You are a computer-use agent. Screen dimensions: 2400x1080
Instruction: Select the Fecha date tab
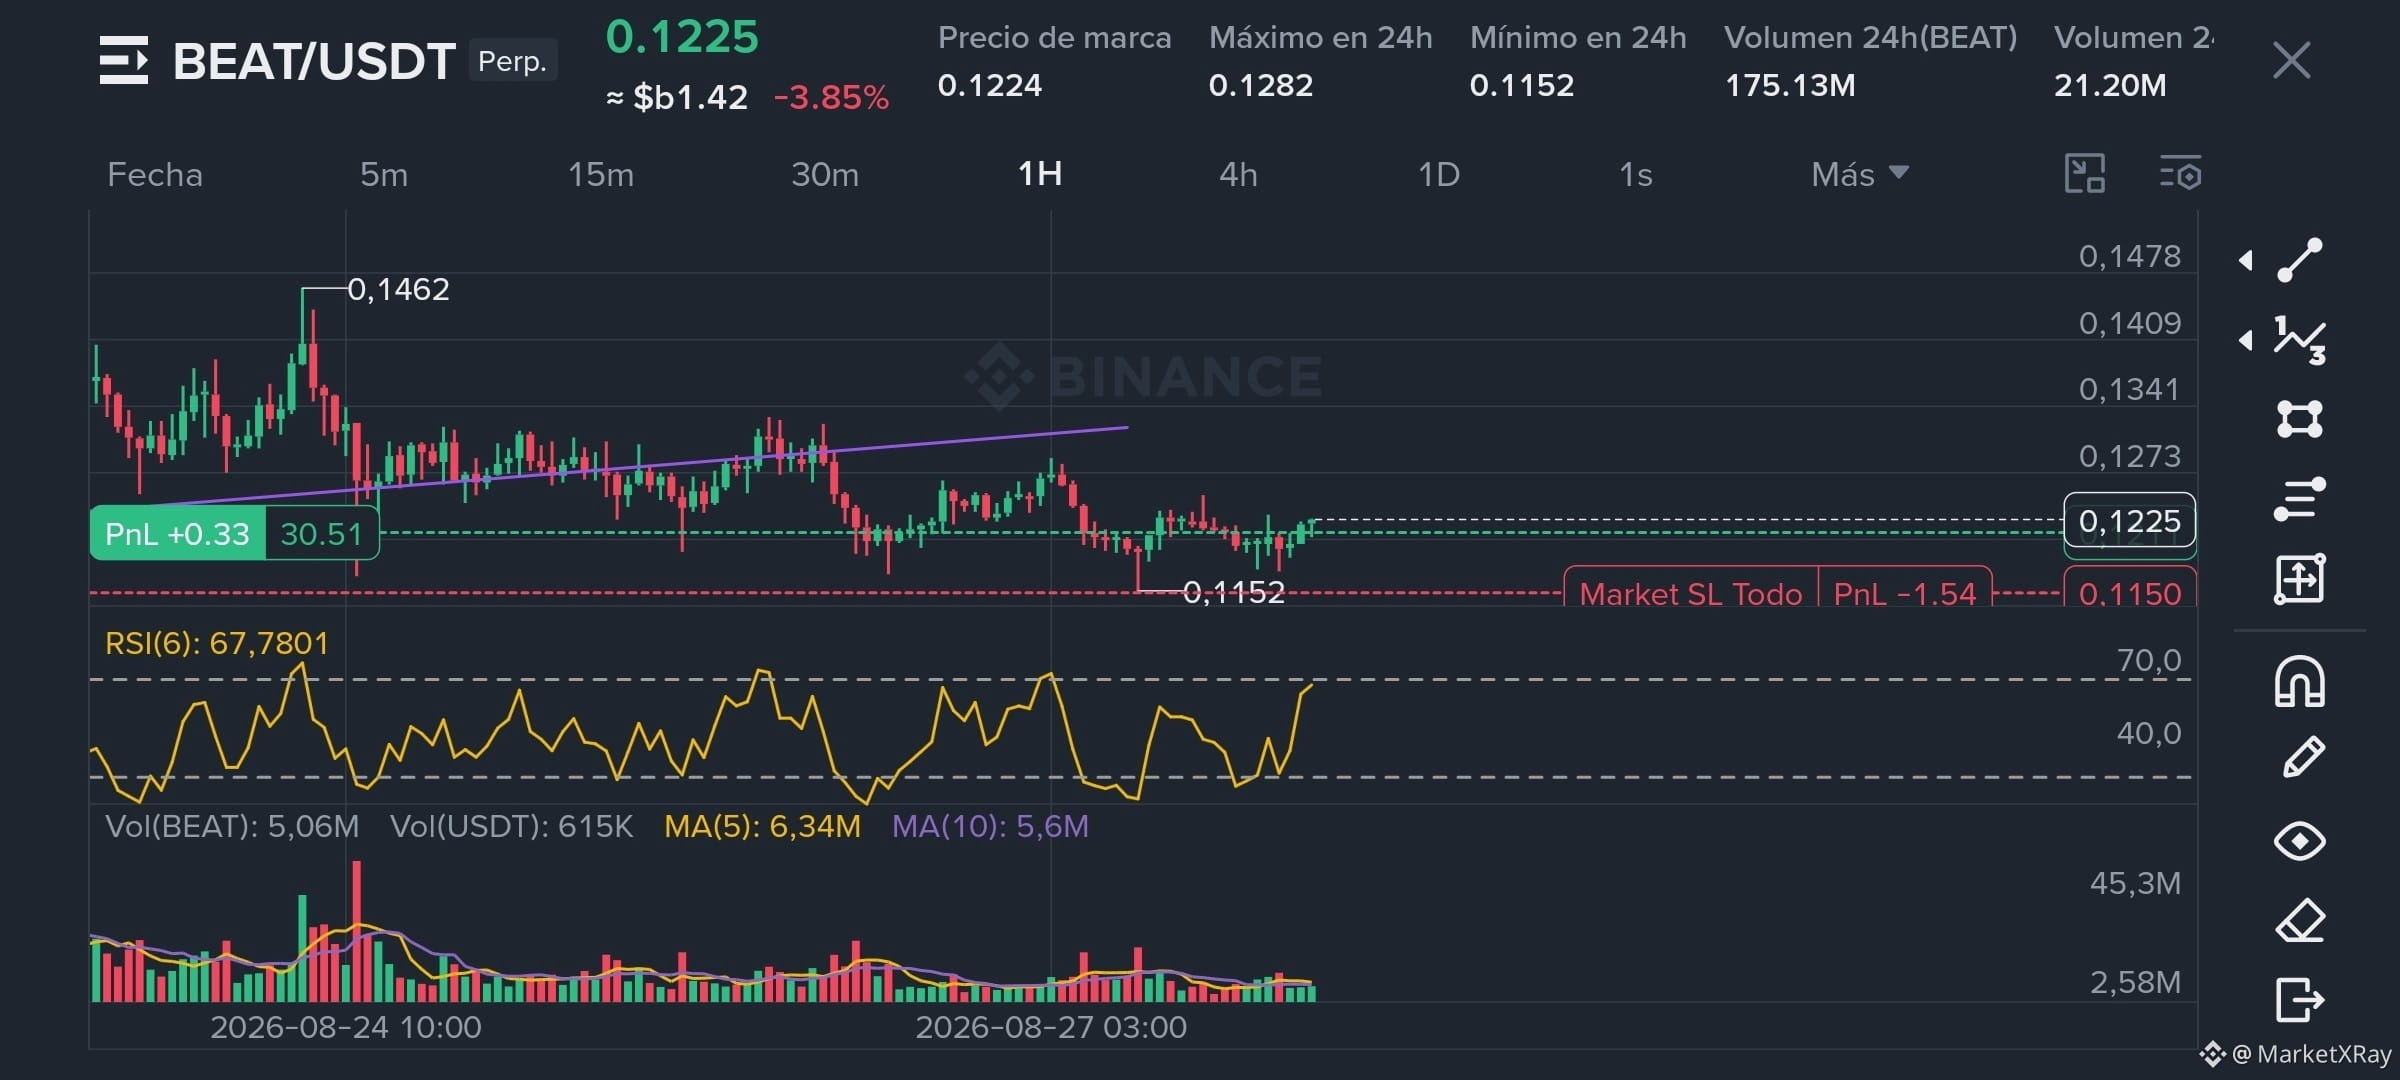[155, 175]
